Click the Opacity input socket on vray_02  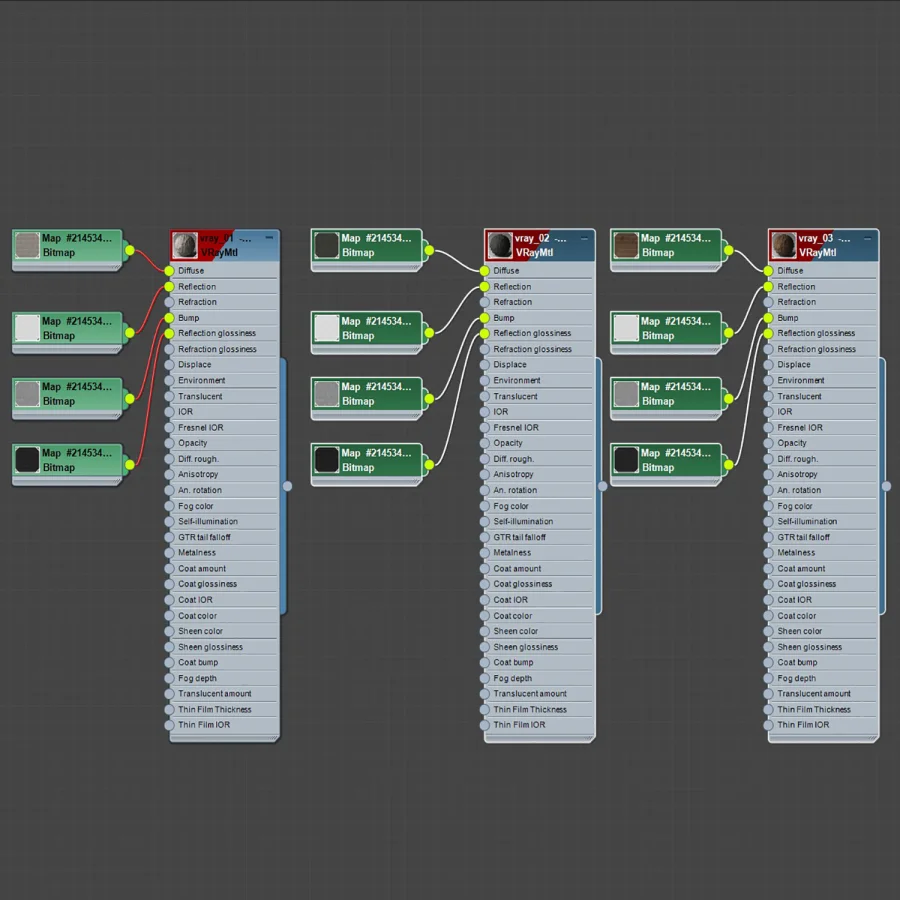click(x=484, y=443)
